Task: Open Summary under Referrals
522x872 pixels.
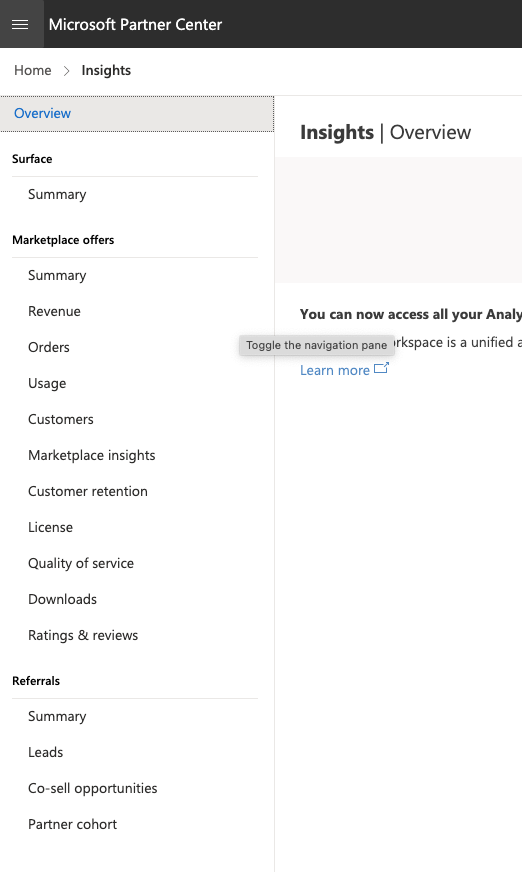Action: coord(57,716)
